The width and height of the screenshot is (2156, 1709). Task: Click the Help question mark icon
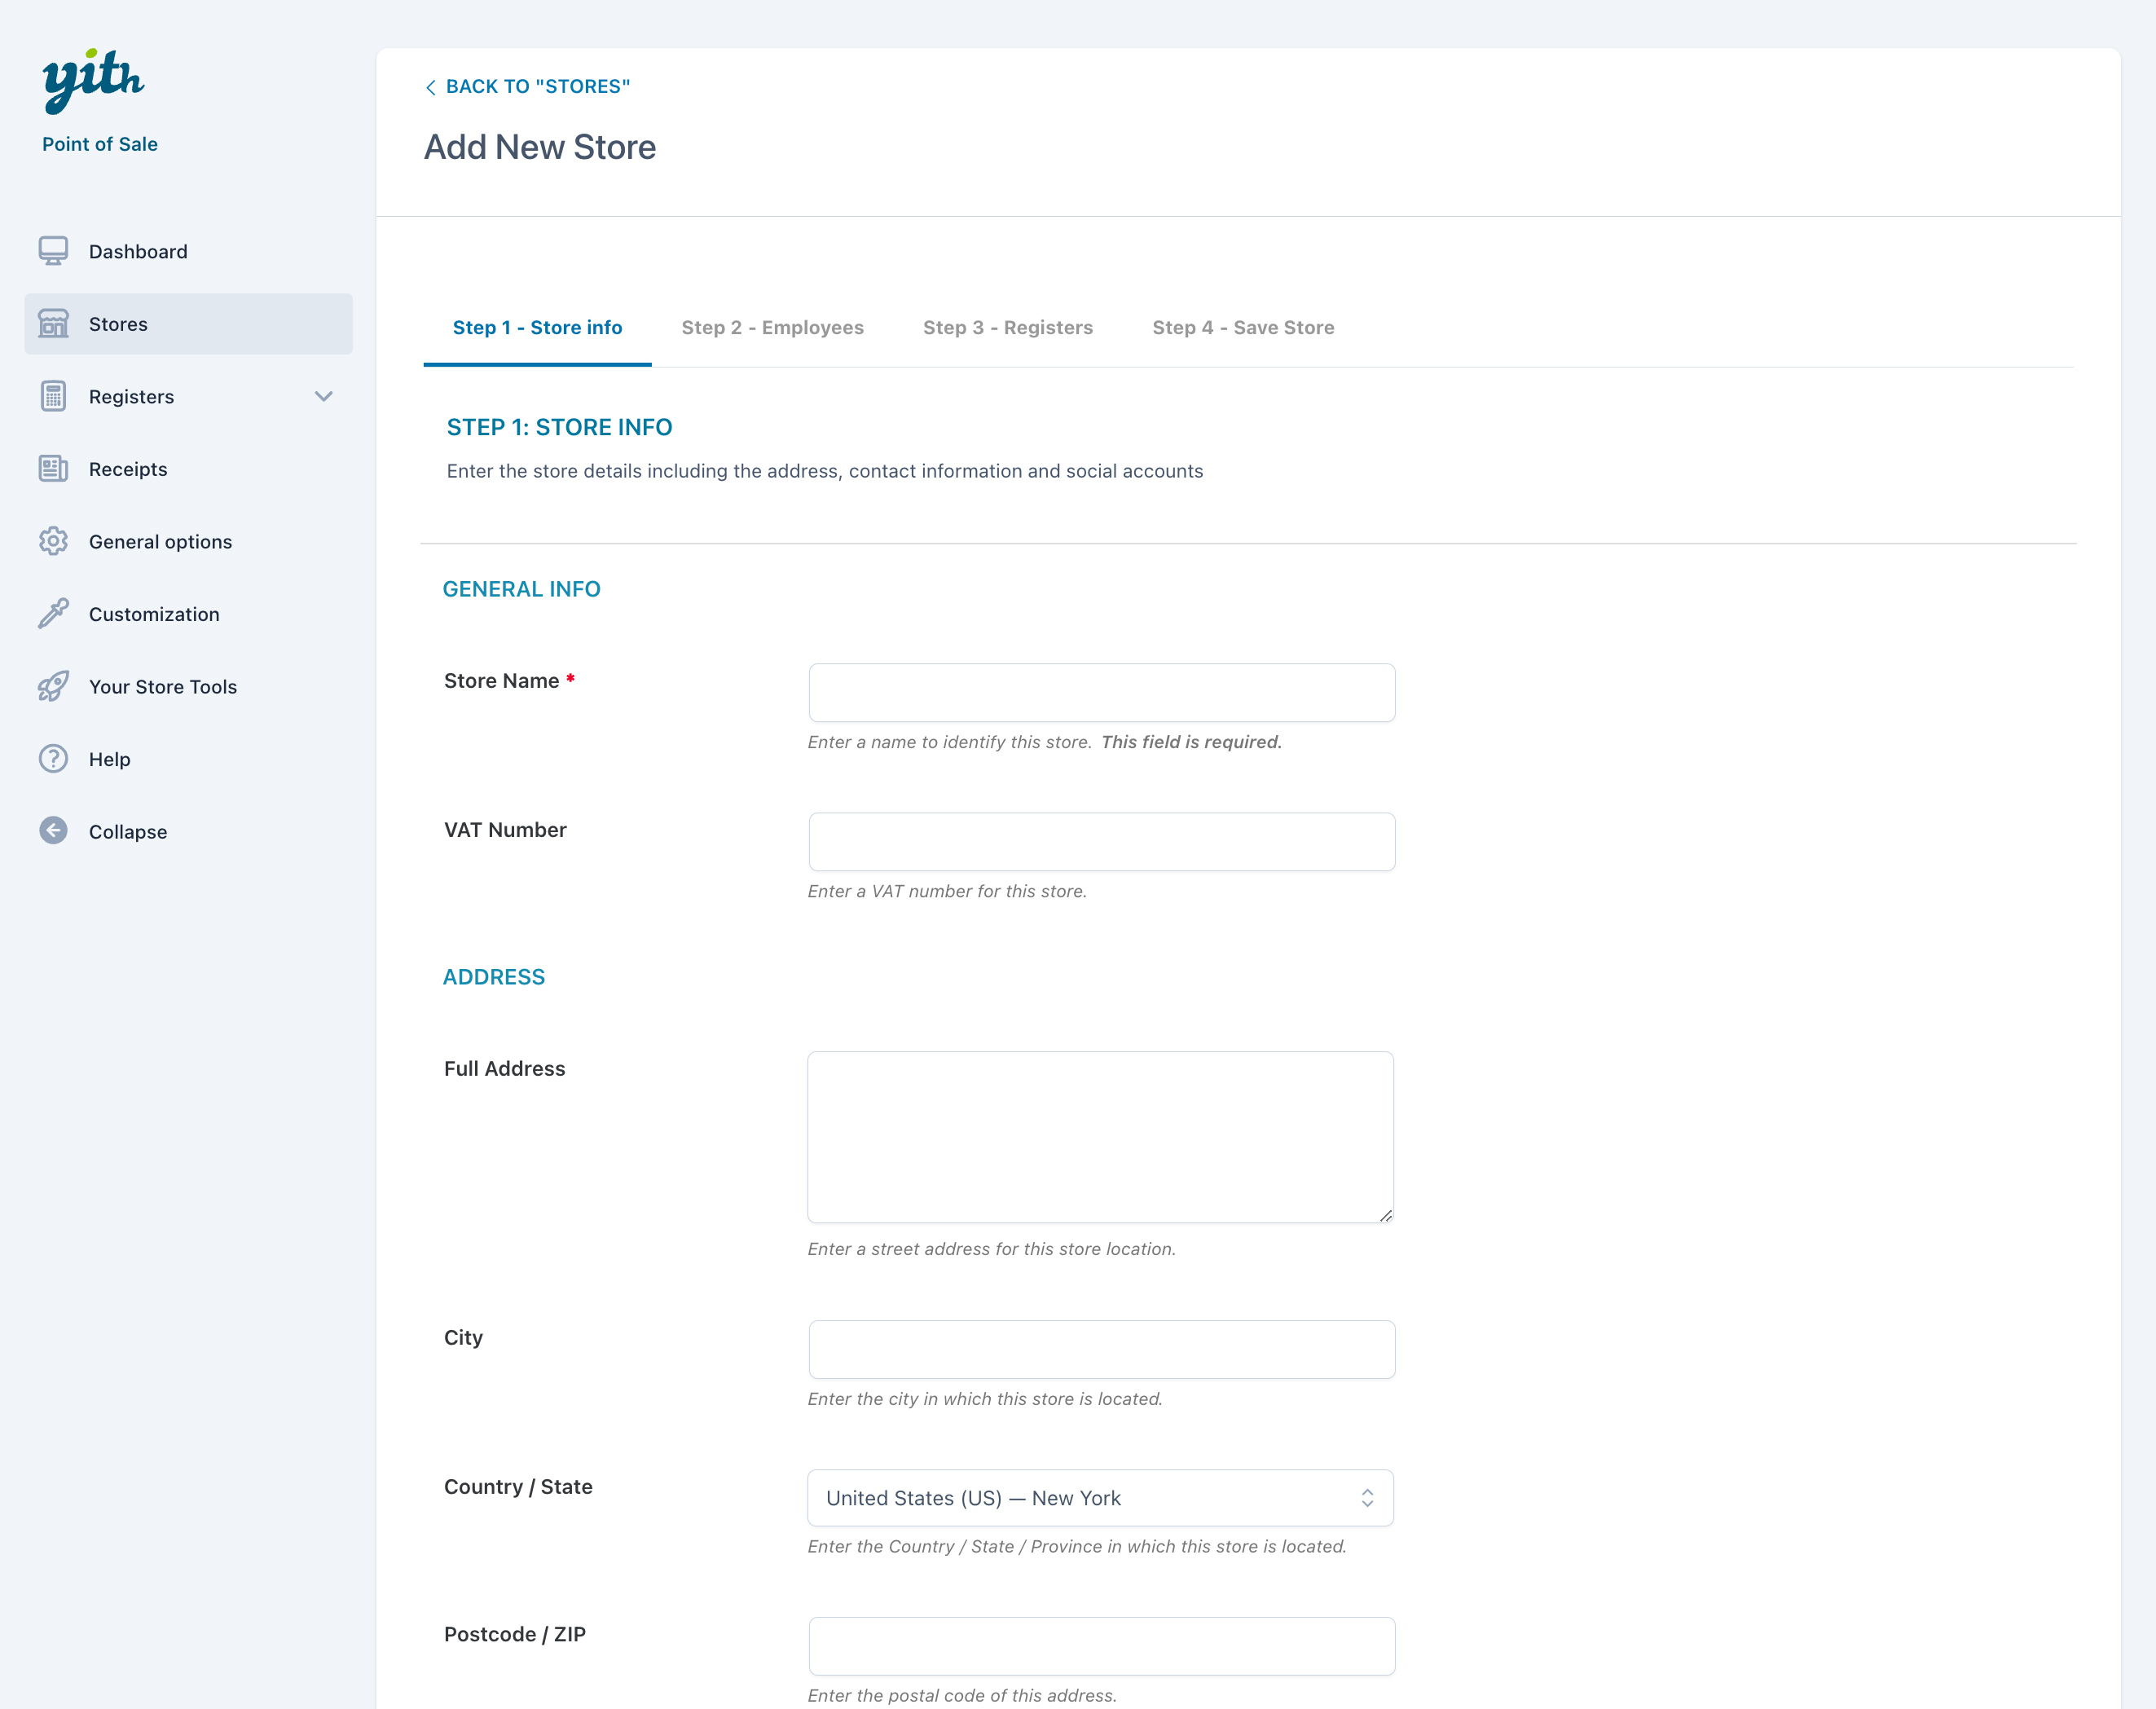coord(53,758)
